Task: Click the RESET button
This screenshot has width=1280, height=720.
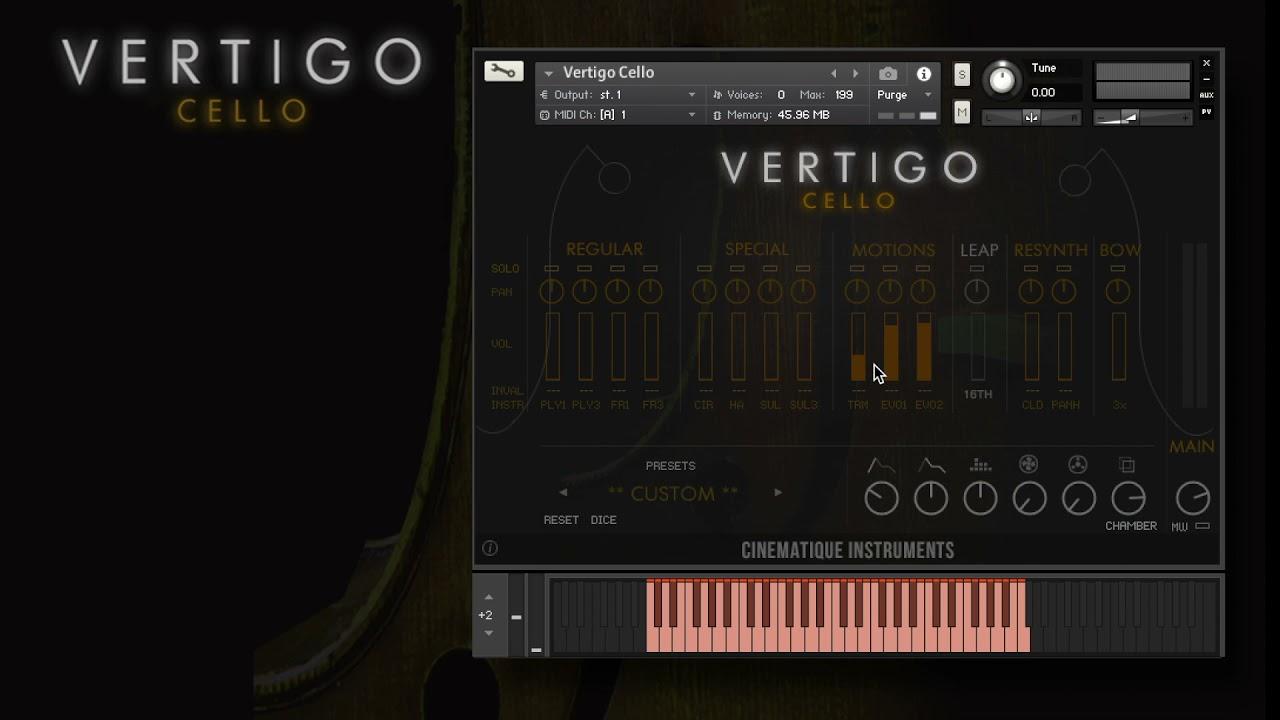Action: (x=561, y=520)
